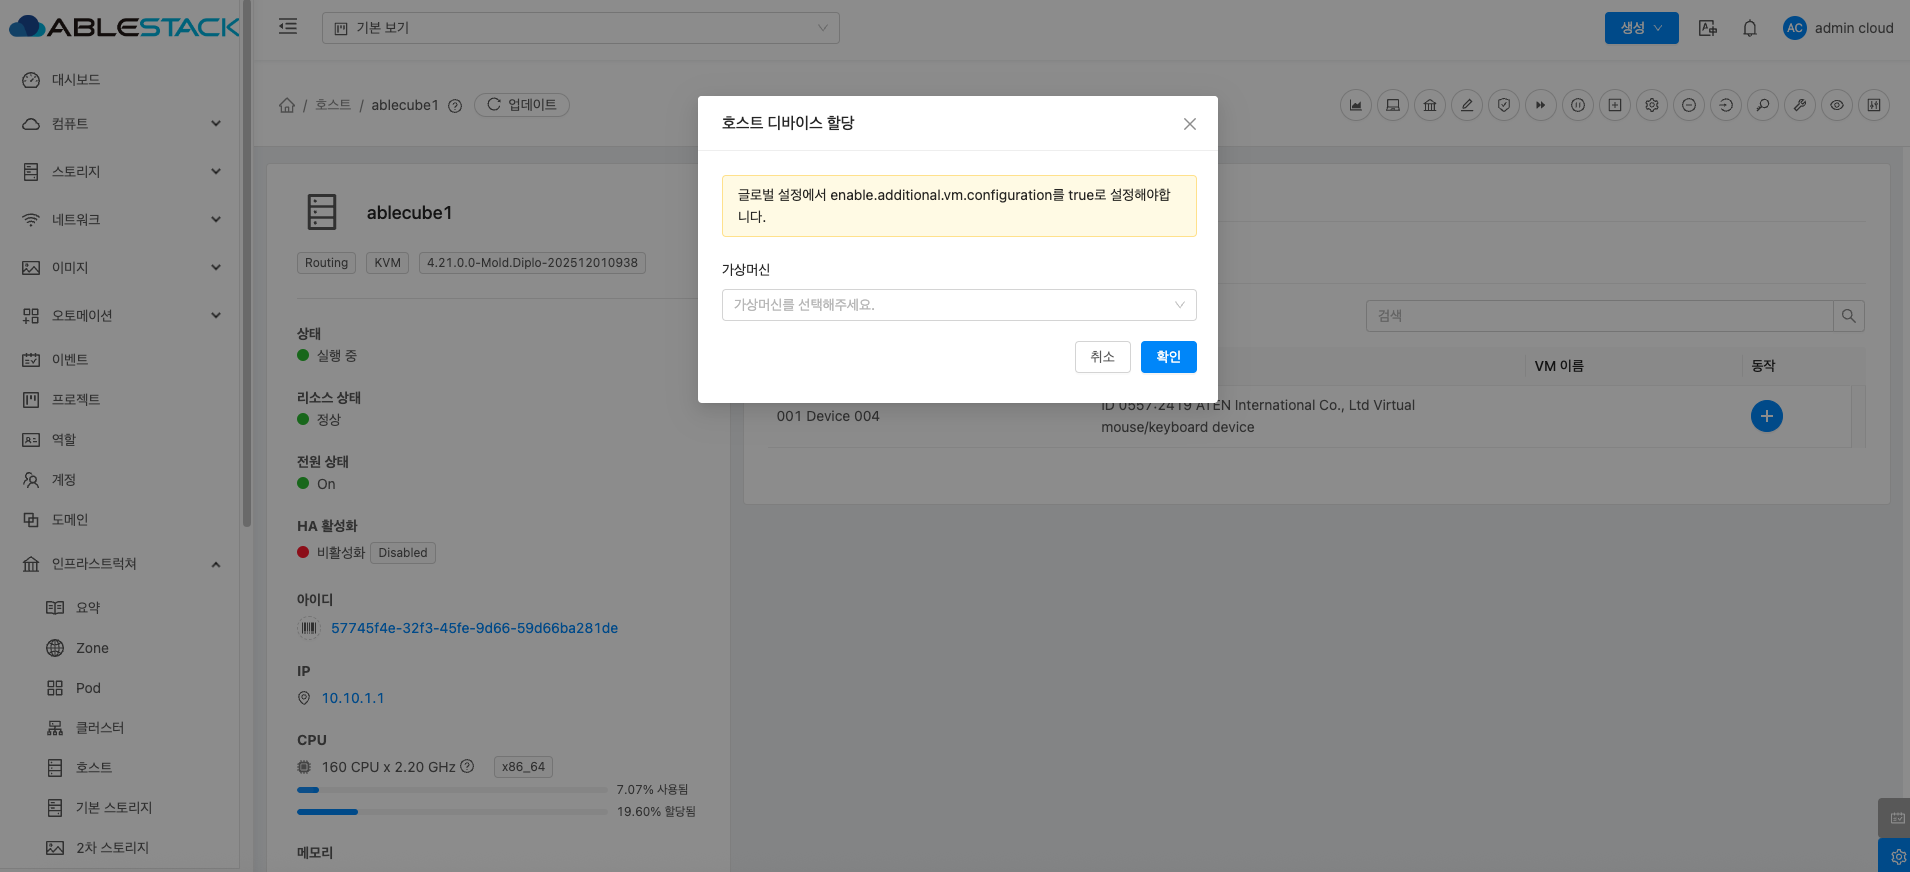
Task: Click the blue plus button for Device 004
Action: [x=1766, y=416]
